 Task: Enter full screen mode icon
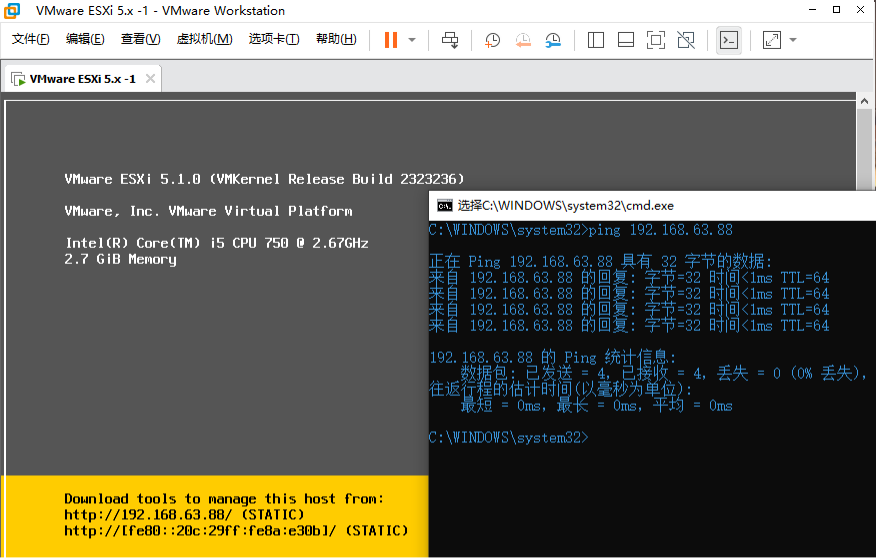point(656,40)
